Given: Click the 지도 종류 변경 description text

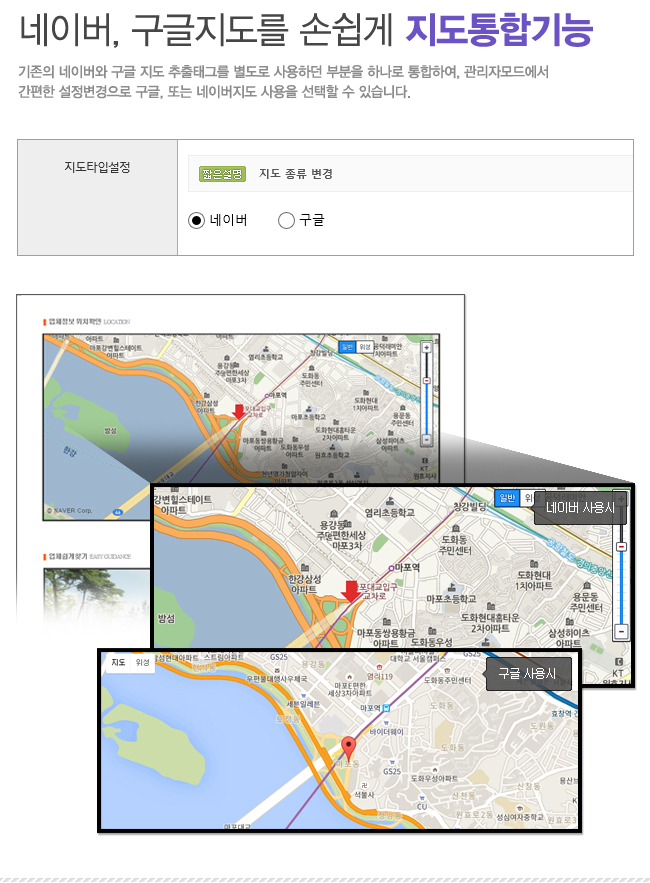Looking at the screenshot, I should click(296, 173).
